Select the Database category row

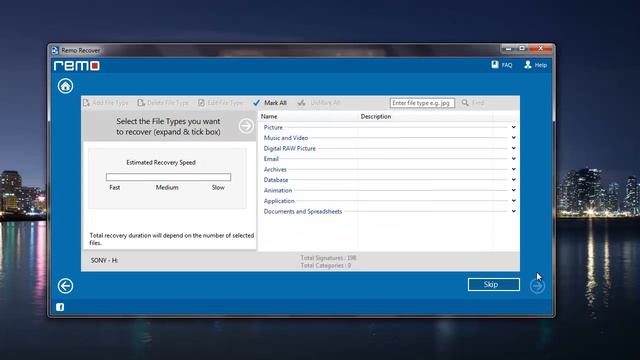pyautogui.click(x=389, y=180)
